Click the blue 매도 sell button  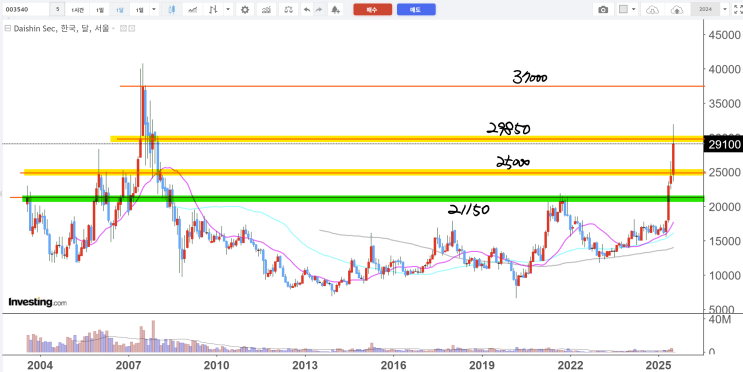[x=416, y=9]
